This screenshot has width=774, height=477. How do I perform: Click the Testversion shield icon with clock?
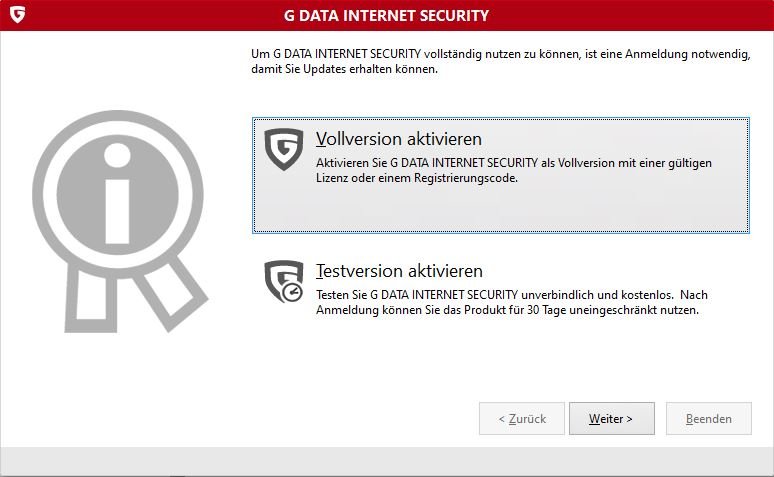283,281
